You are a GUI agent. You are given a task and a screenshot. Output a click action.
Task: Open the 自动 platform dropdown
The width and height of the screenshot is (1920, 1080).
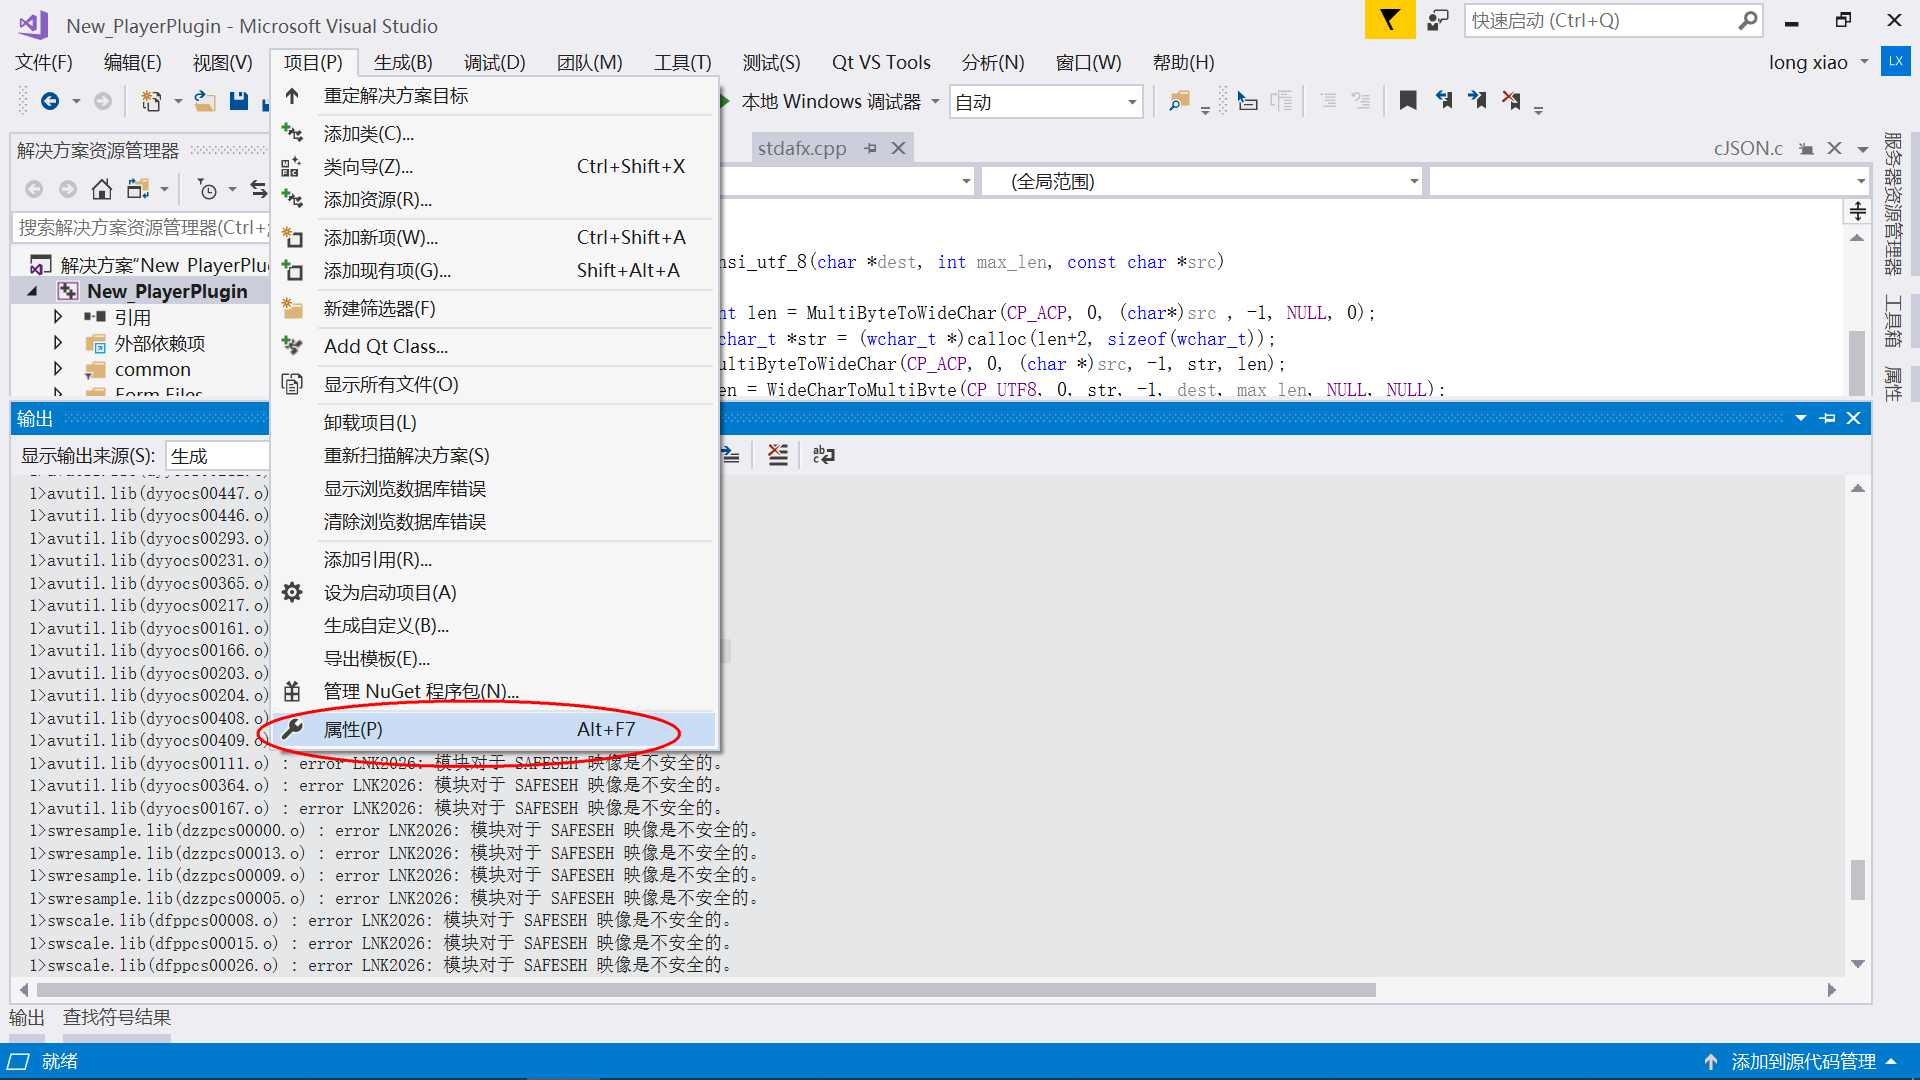point(1132,102)
